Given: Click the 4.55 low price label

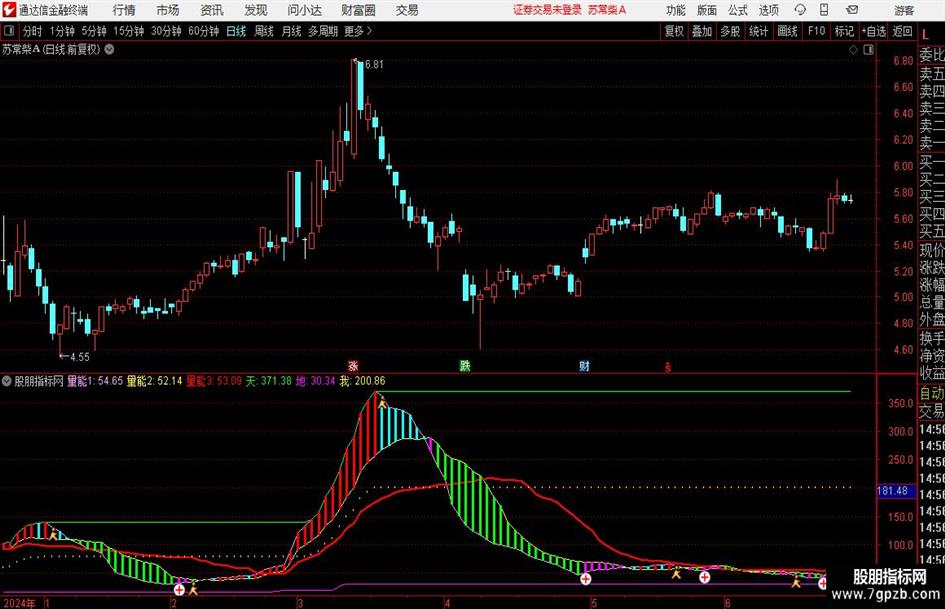Looking at the screenshot, I should coord(80,357).
